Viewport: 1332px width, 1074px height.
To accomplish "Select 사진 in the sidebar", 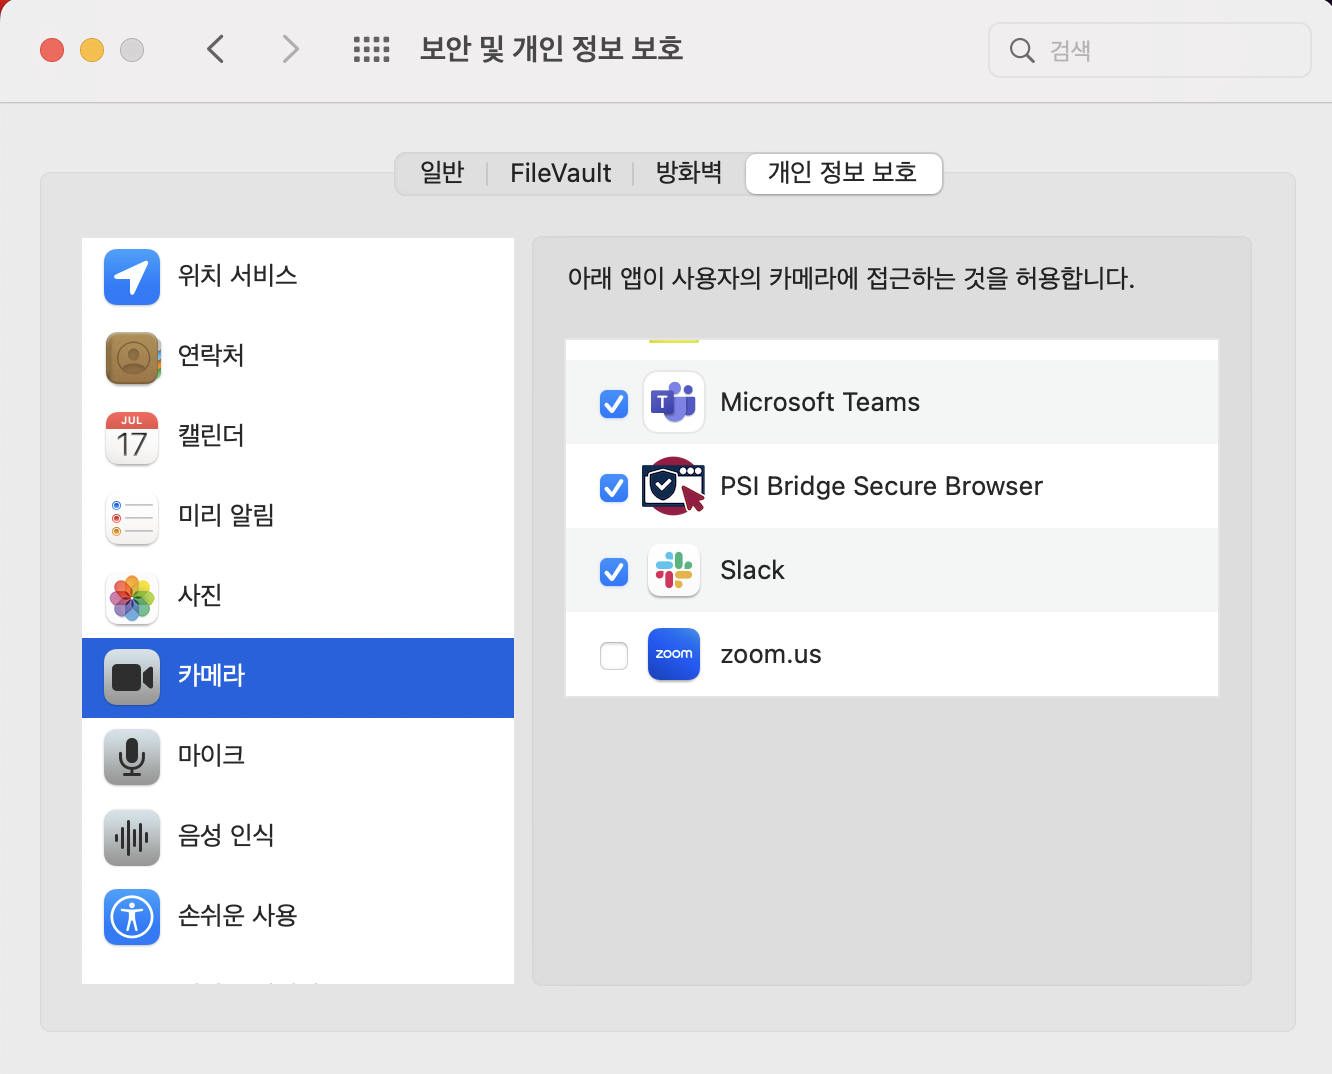I will pyautogui.click(x=298, y=597).
